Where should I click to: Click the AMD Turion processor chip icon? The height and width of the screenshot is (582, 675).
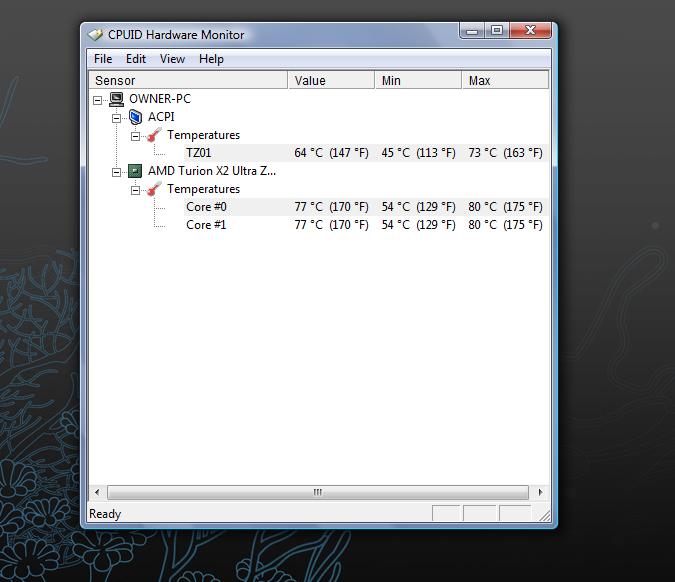pos(135,171)
